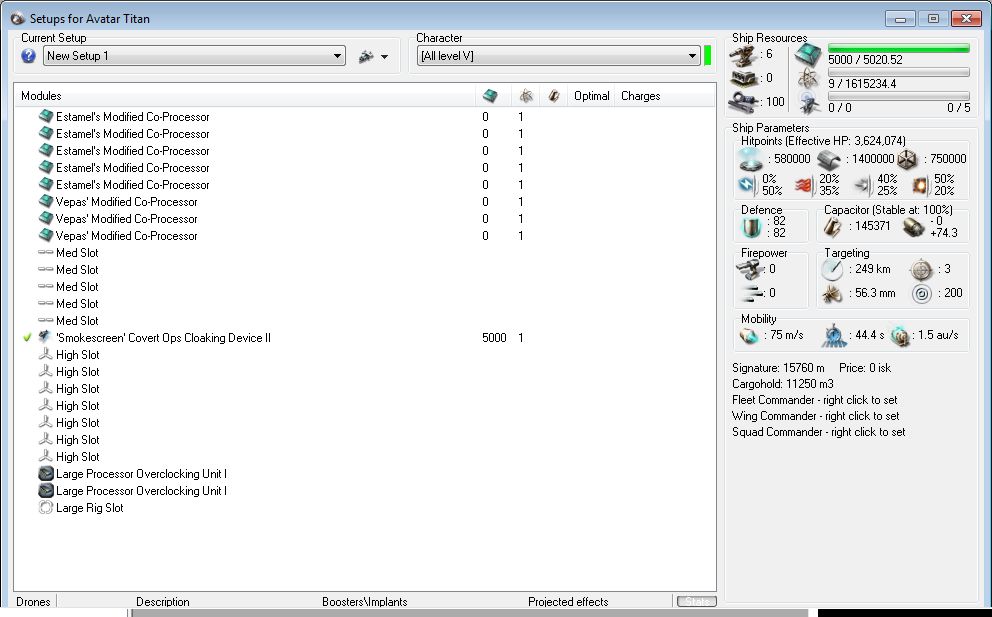Switch to the Drones tab

(x=33, y=601)
